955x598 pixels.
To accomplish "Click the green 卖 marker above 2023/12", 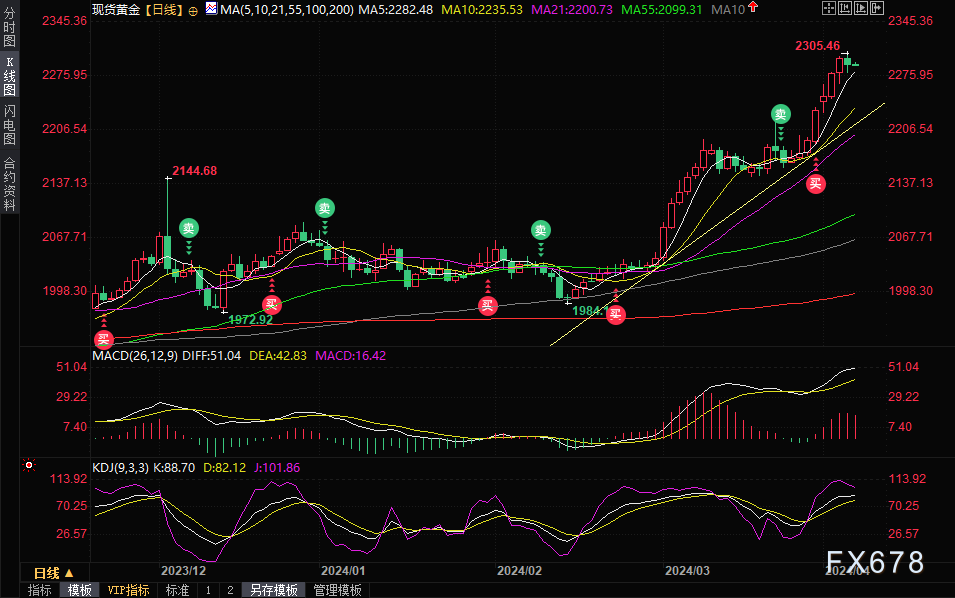I will (189, 228).
